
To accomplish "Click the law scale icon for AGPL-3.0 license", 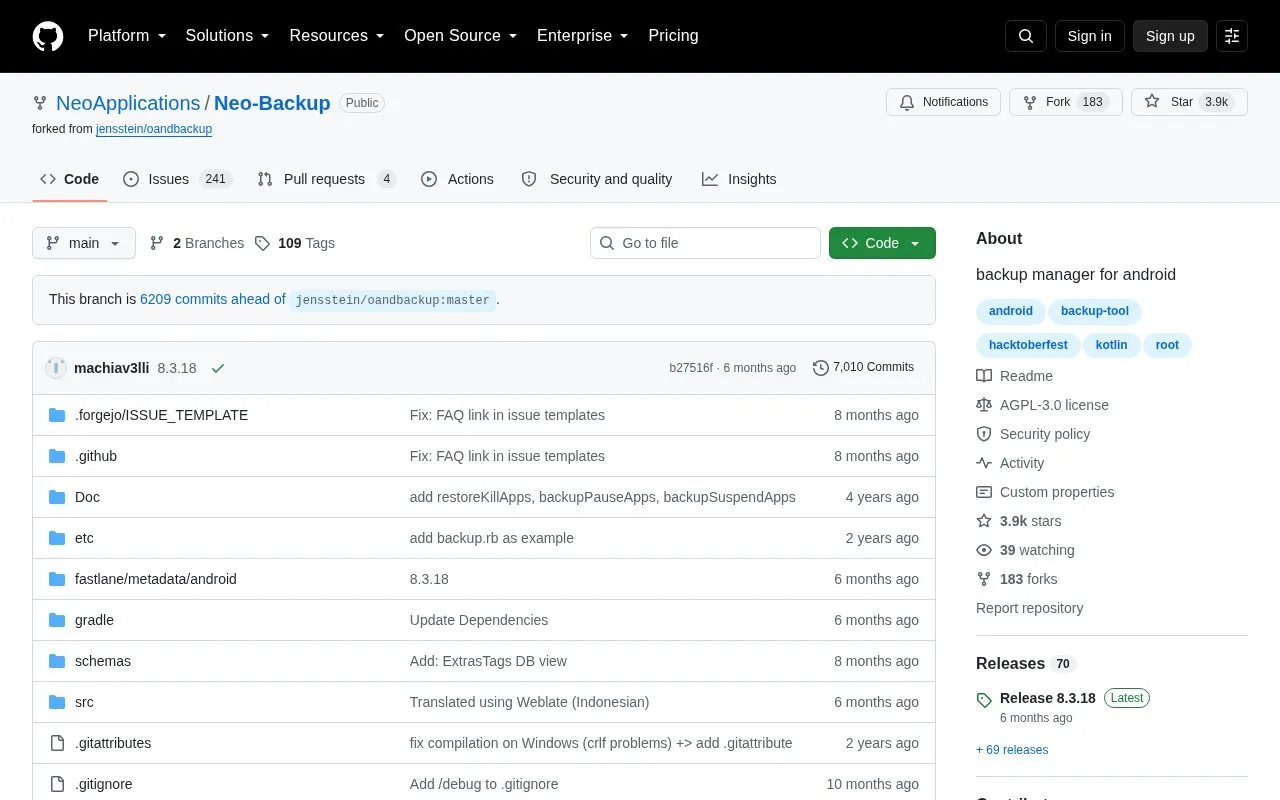I will tap(984, 405).
